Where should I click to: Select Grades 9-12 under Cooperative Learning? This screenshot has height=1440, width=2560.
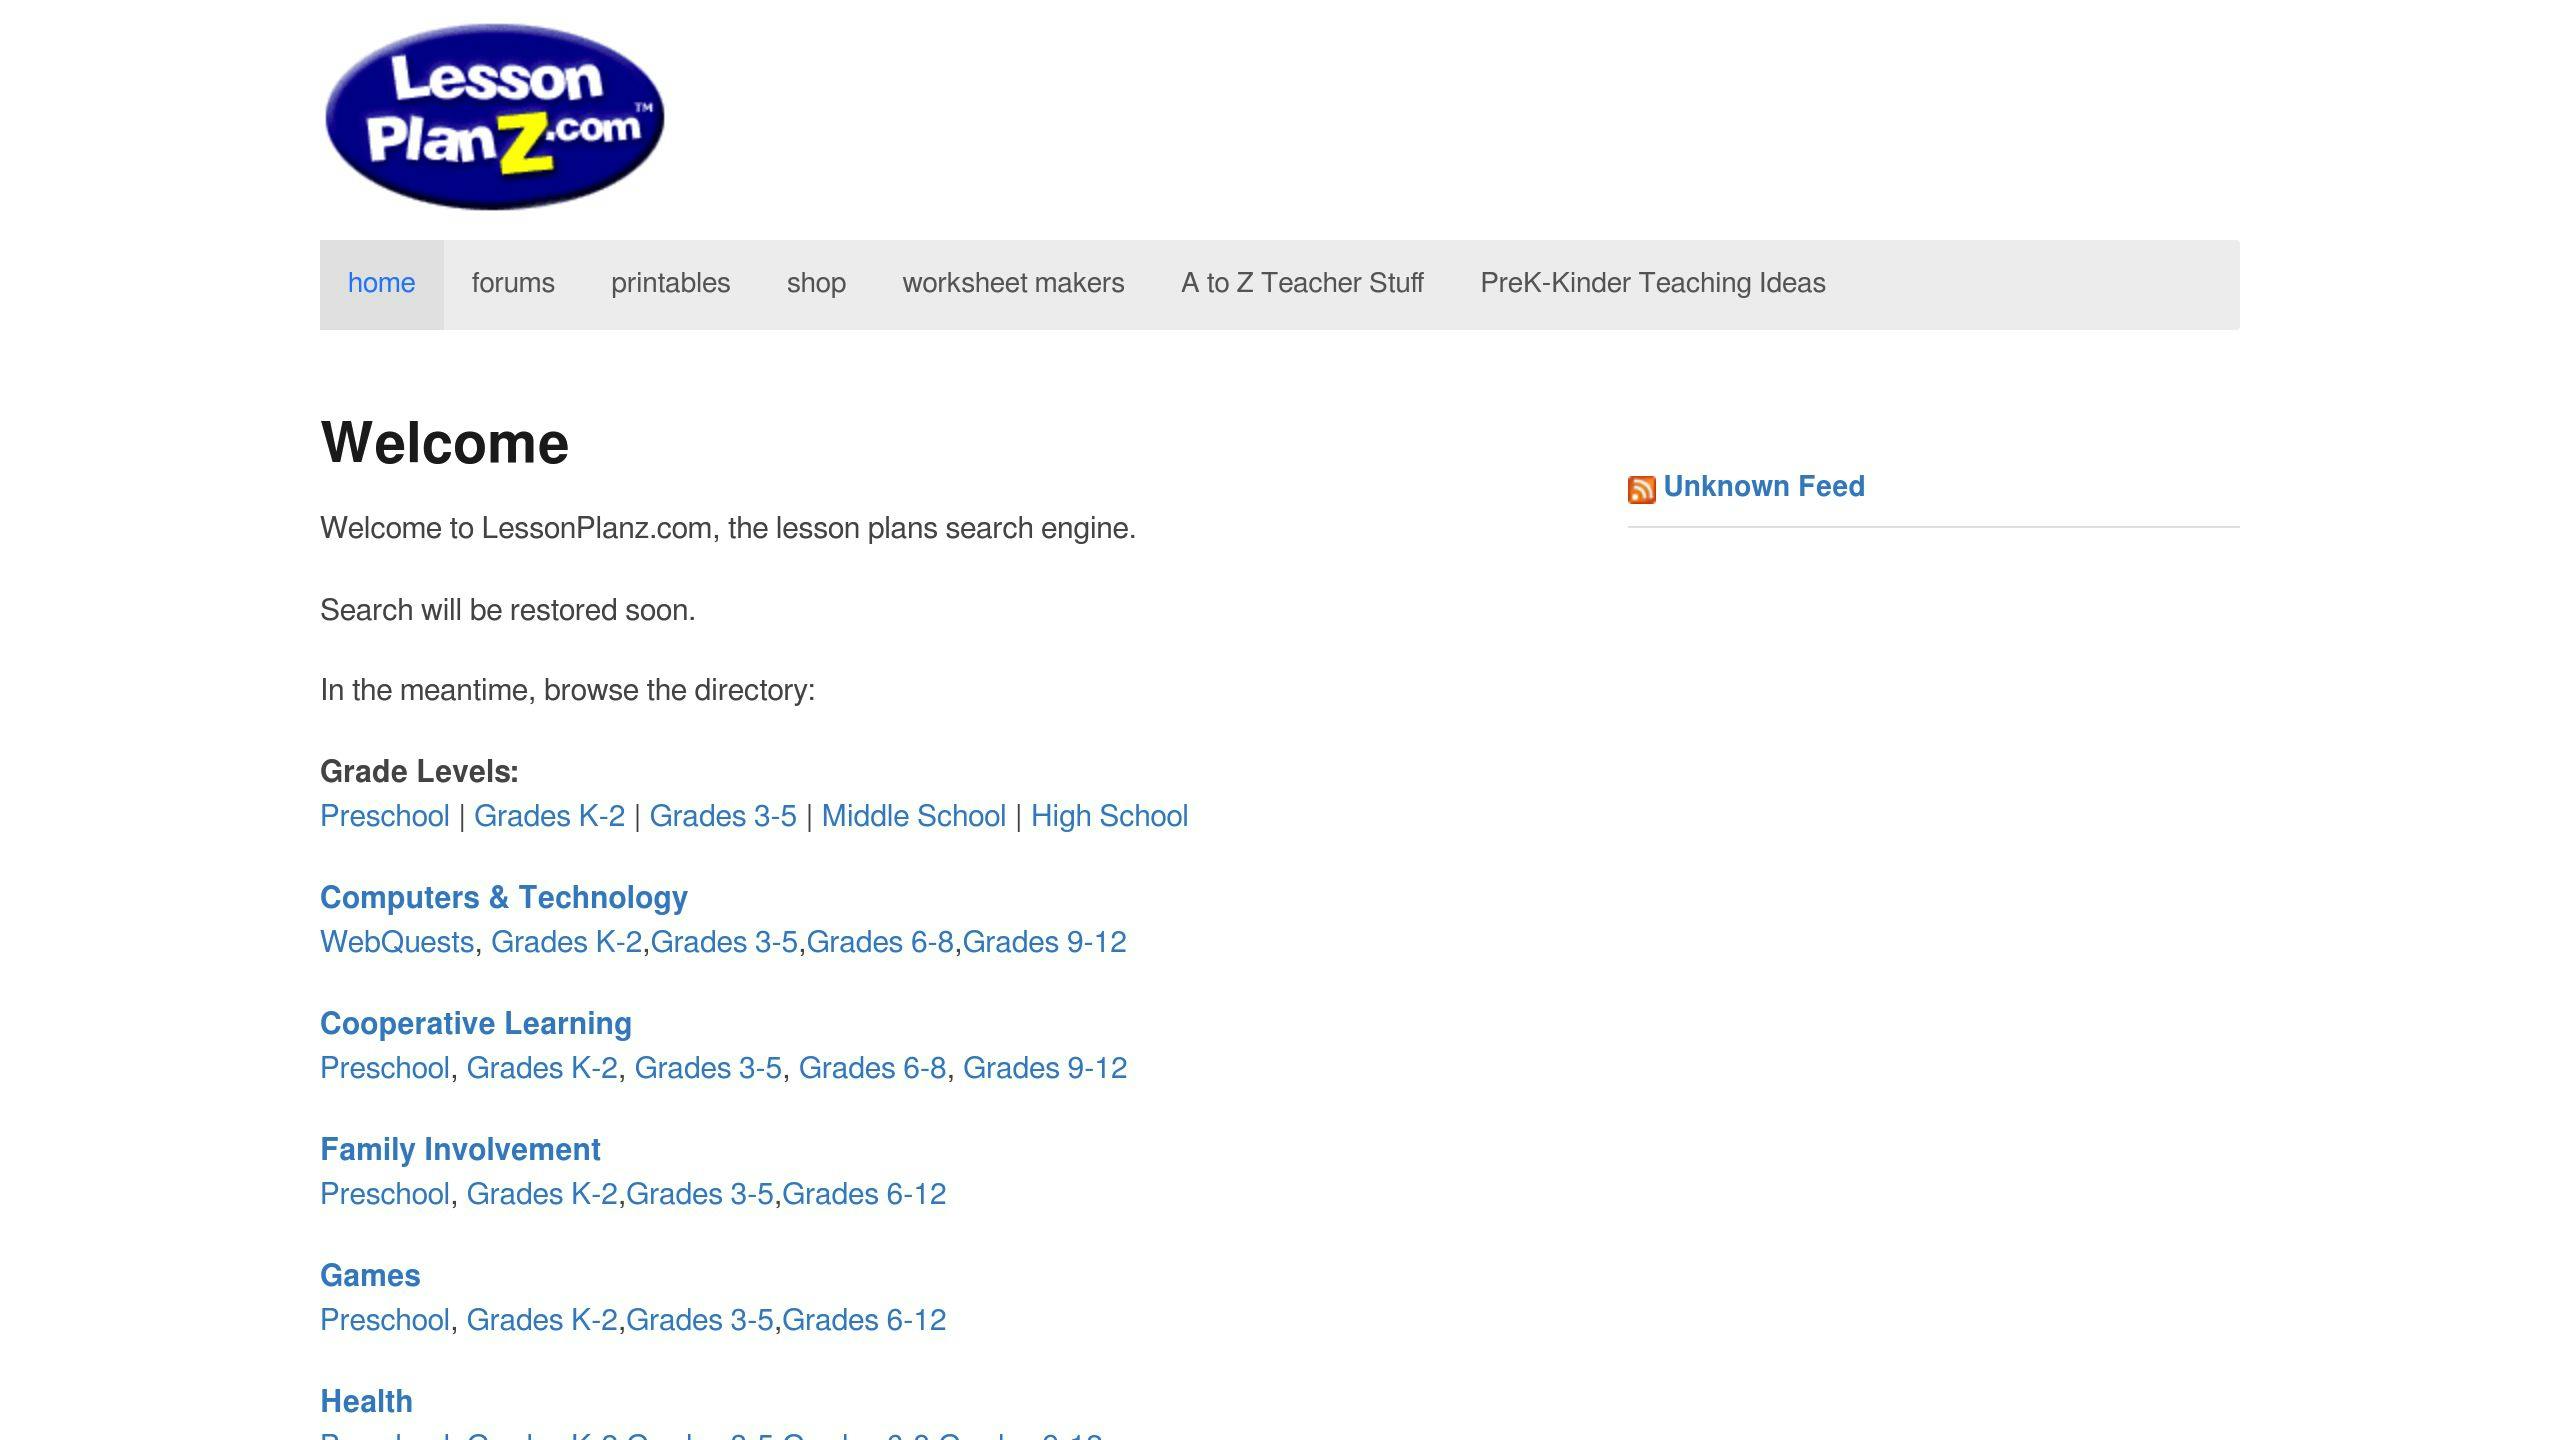(1045, 1068)
